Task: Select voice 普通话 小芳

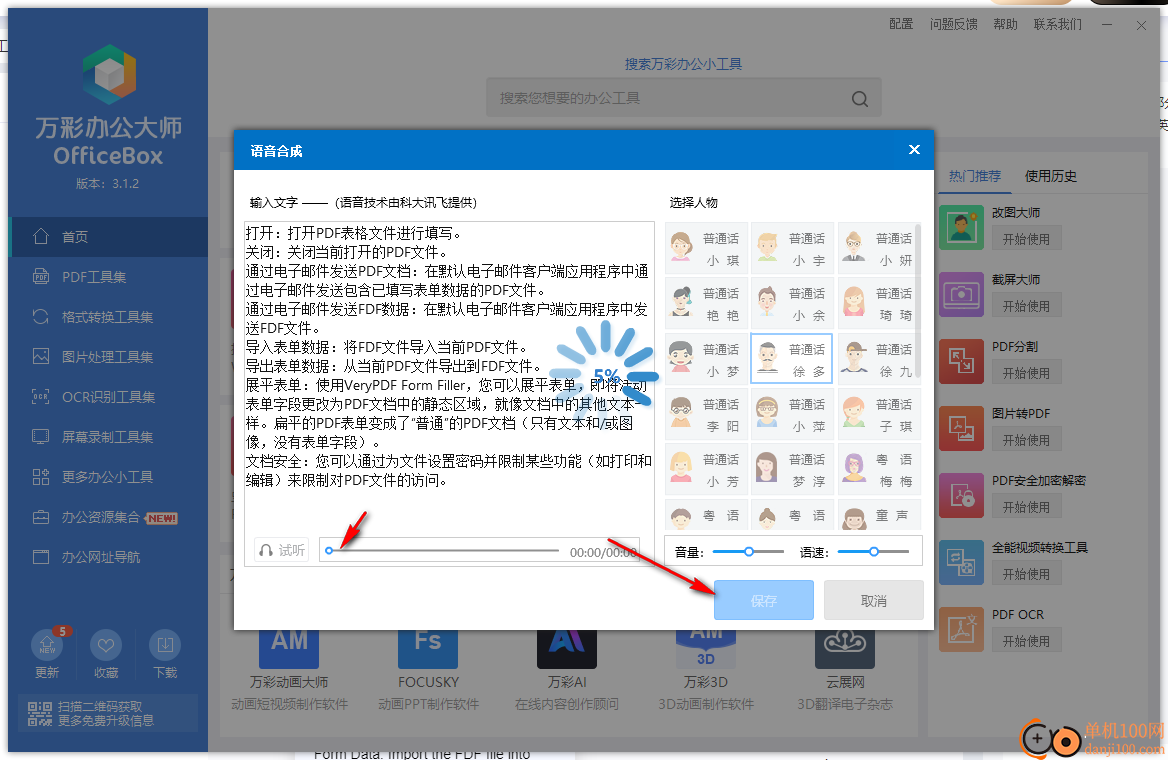Action: pos(705,469)
